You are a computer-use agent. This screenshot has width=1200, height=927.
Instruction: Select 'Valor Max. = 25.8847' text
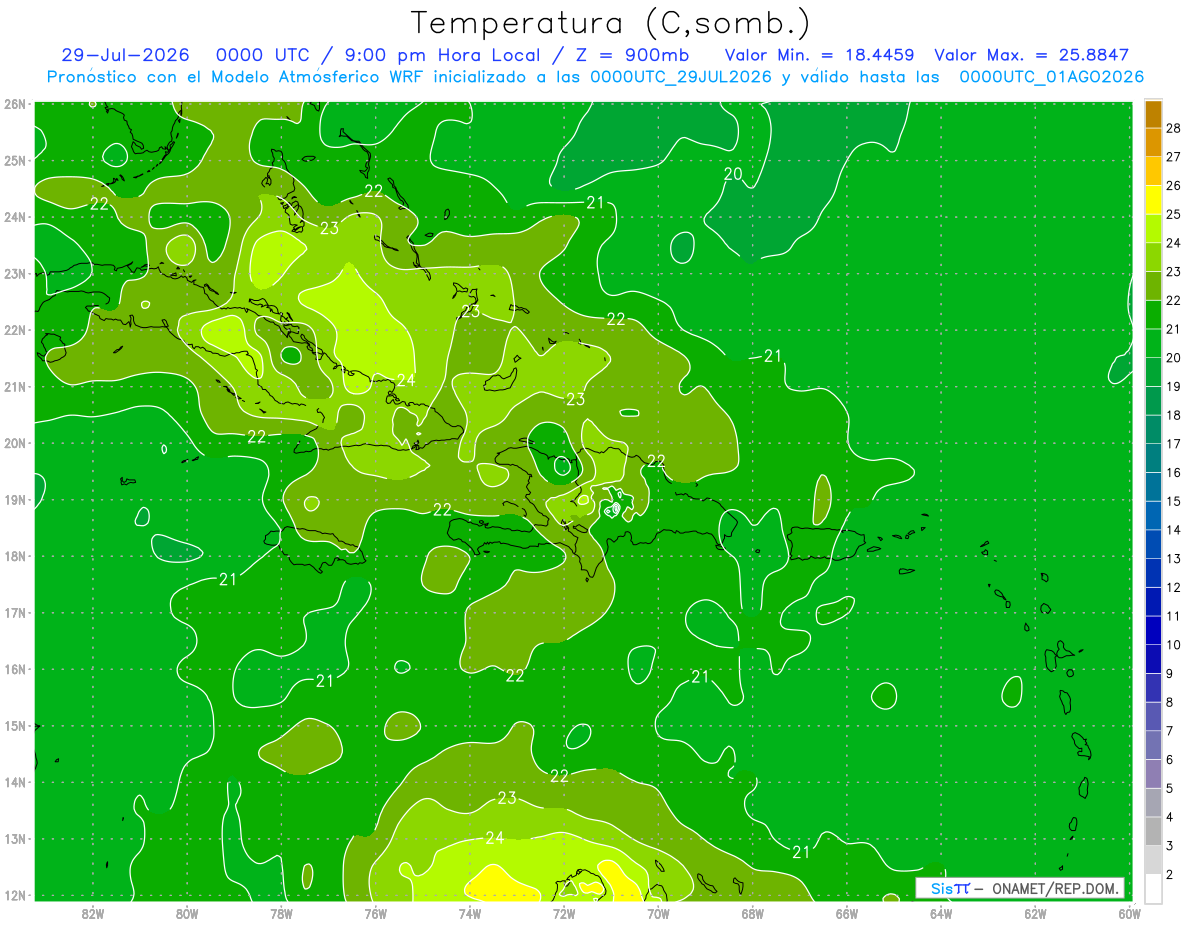1032,55
